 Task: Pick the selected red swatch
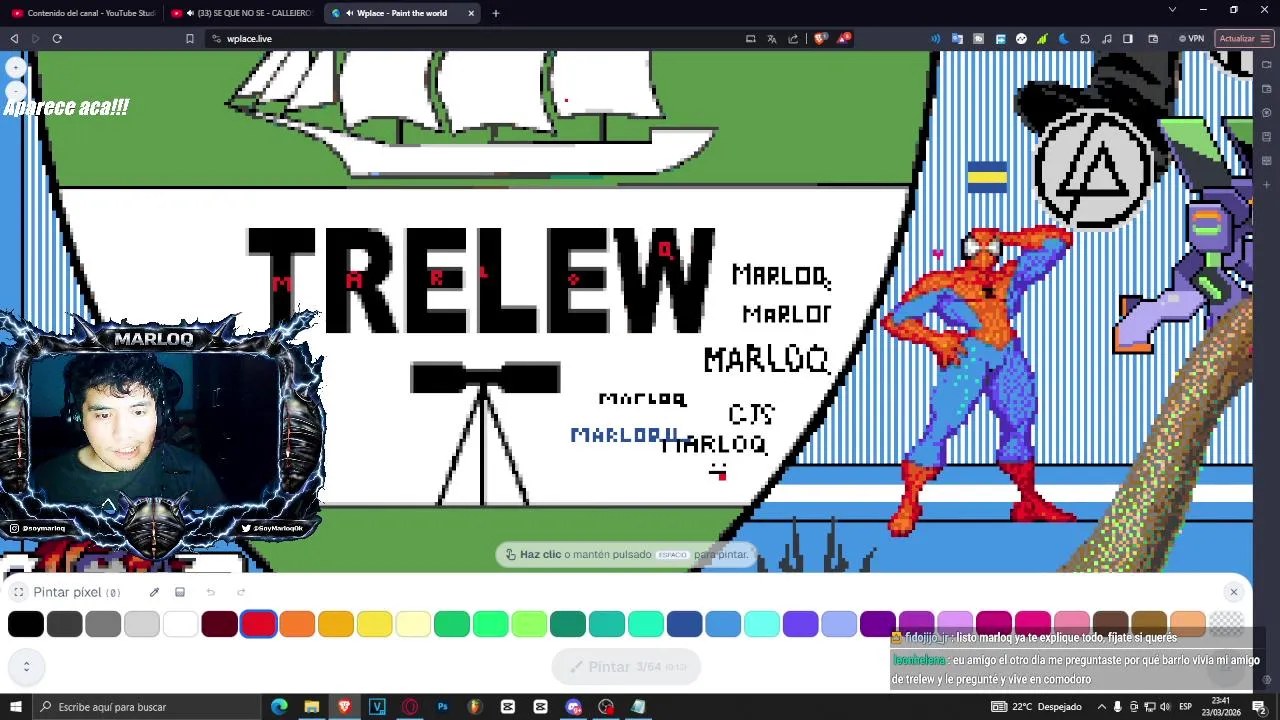tap(258, 624)
